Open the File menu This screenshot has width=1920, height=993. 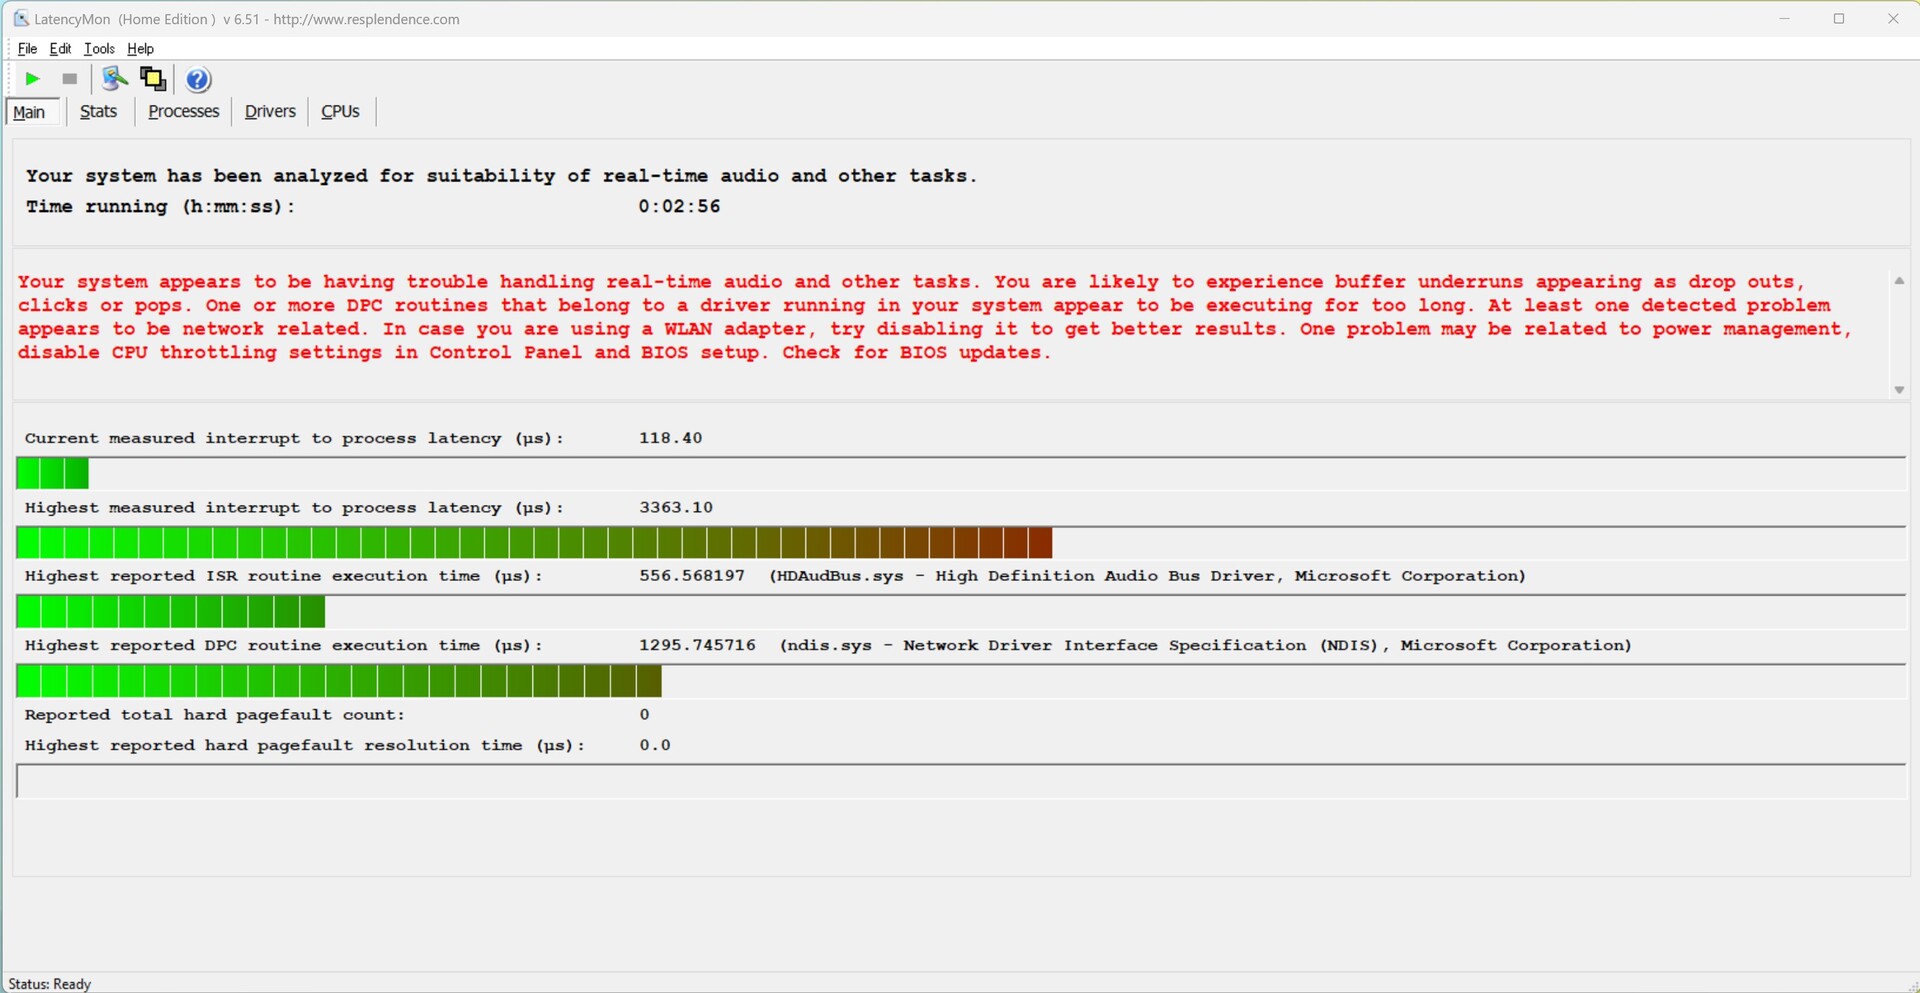(x=27, y=49)
